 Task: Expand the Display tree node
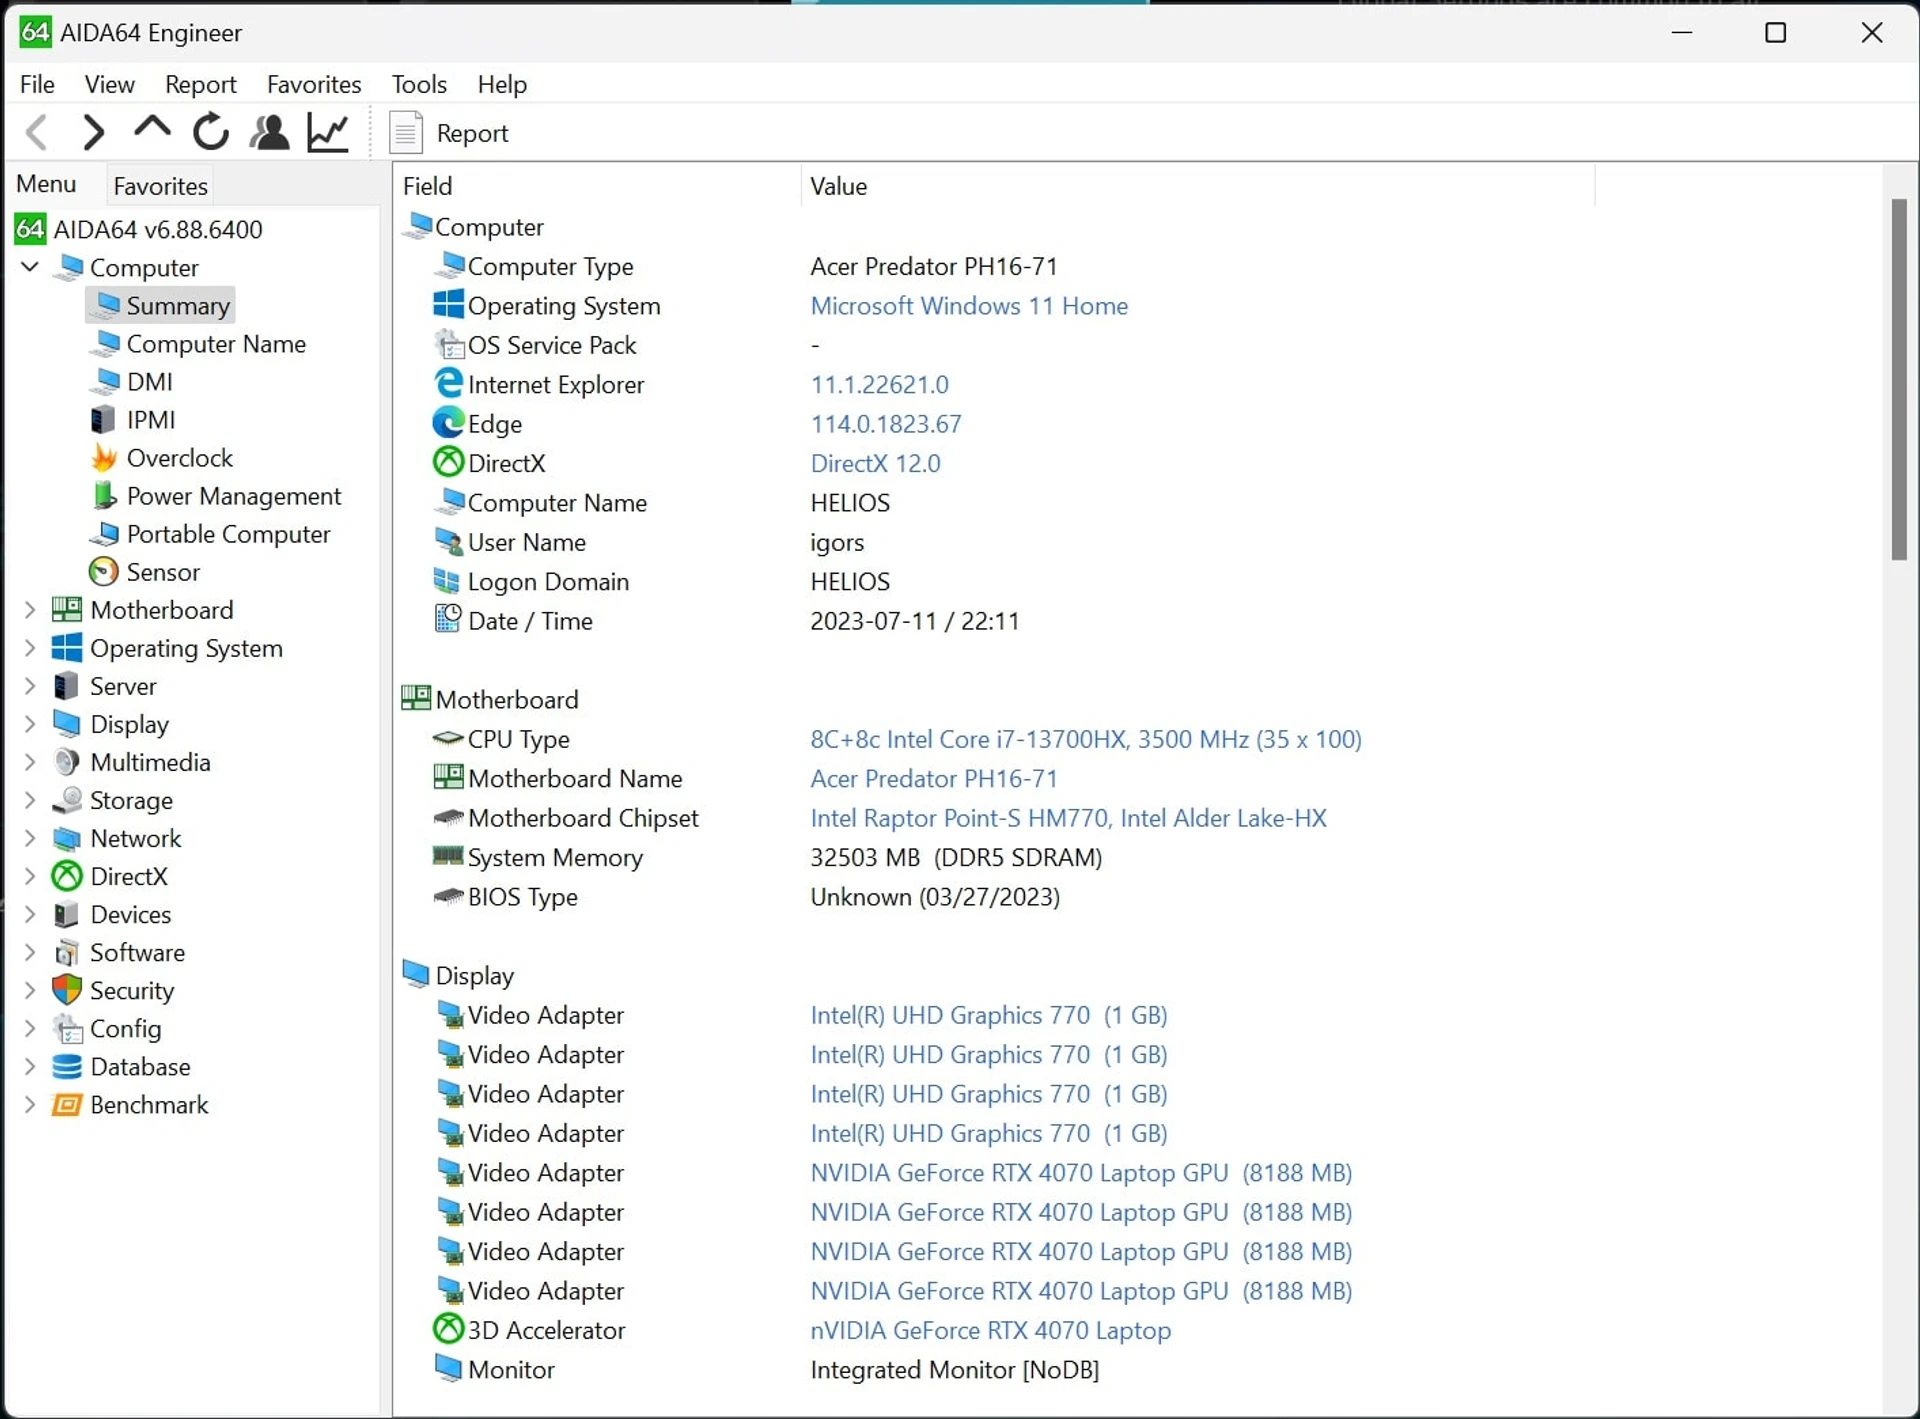coord(30,724)
